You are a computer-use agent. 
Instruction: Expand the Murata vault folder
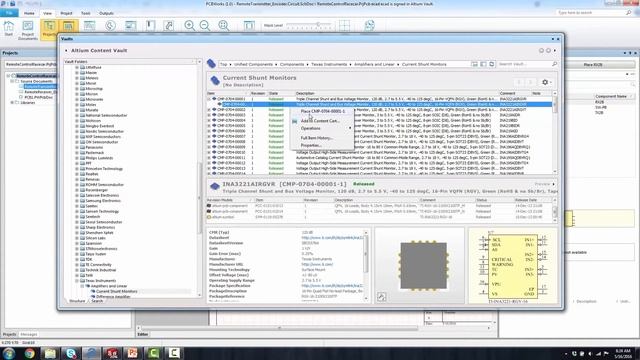[x=77, y=110]
